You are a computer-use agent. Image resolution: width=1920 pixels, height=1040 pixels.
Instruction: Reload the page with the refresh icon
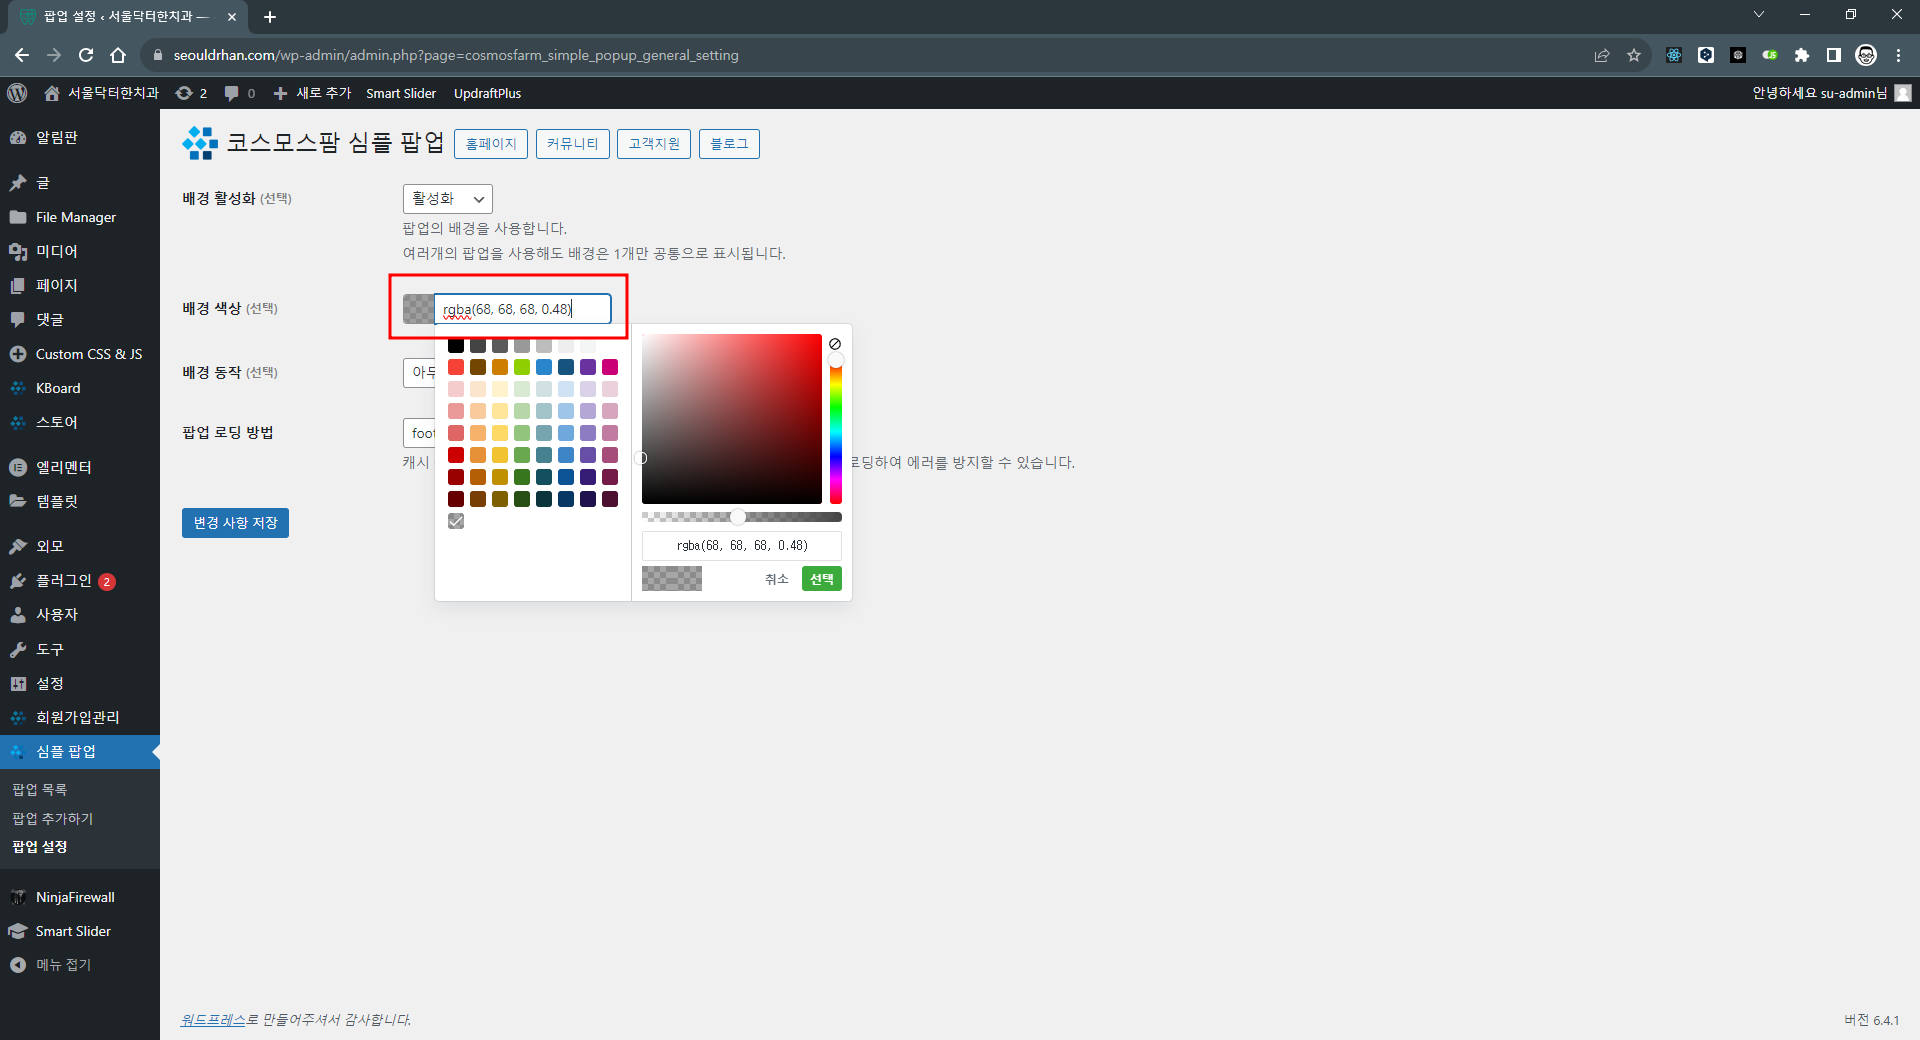86,55
